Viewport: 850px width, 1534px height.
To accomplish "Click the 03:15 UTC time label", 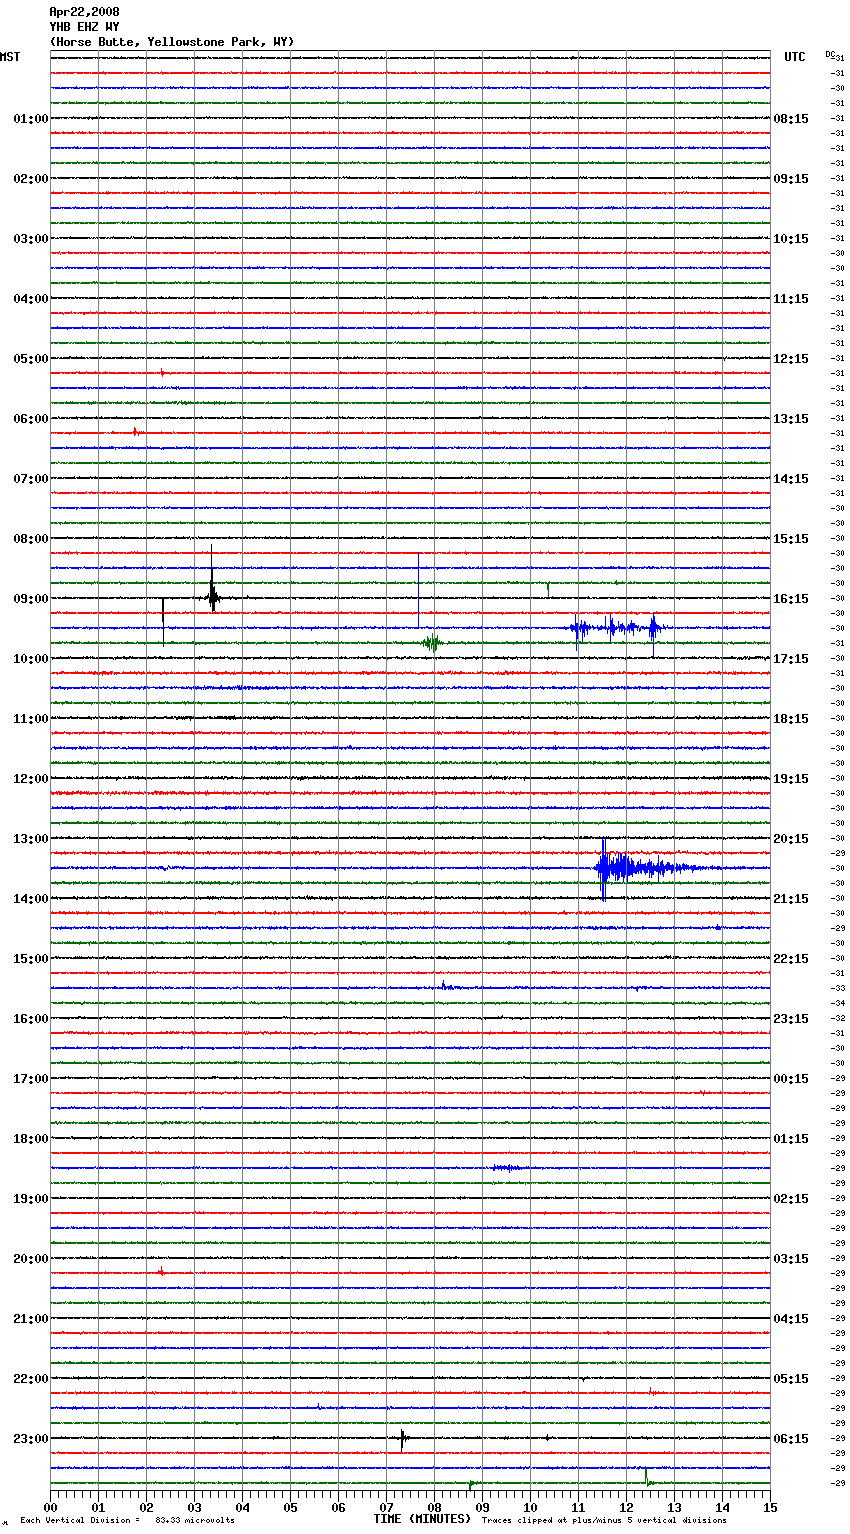I will pos(791,1259).
